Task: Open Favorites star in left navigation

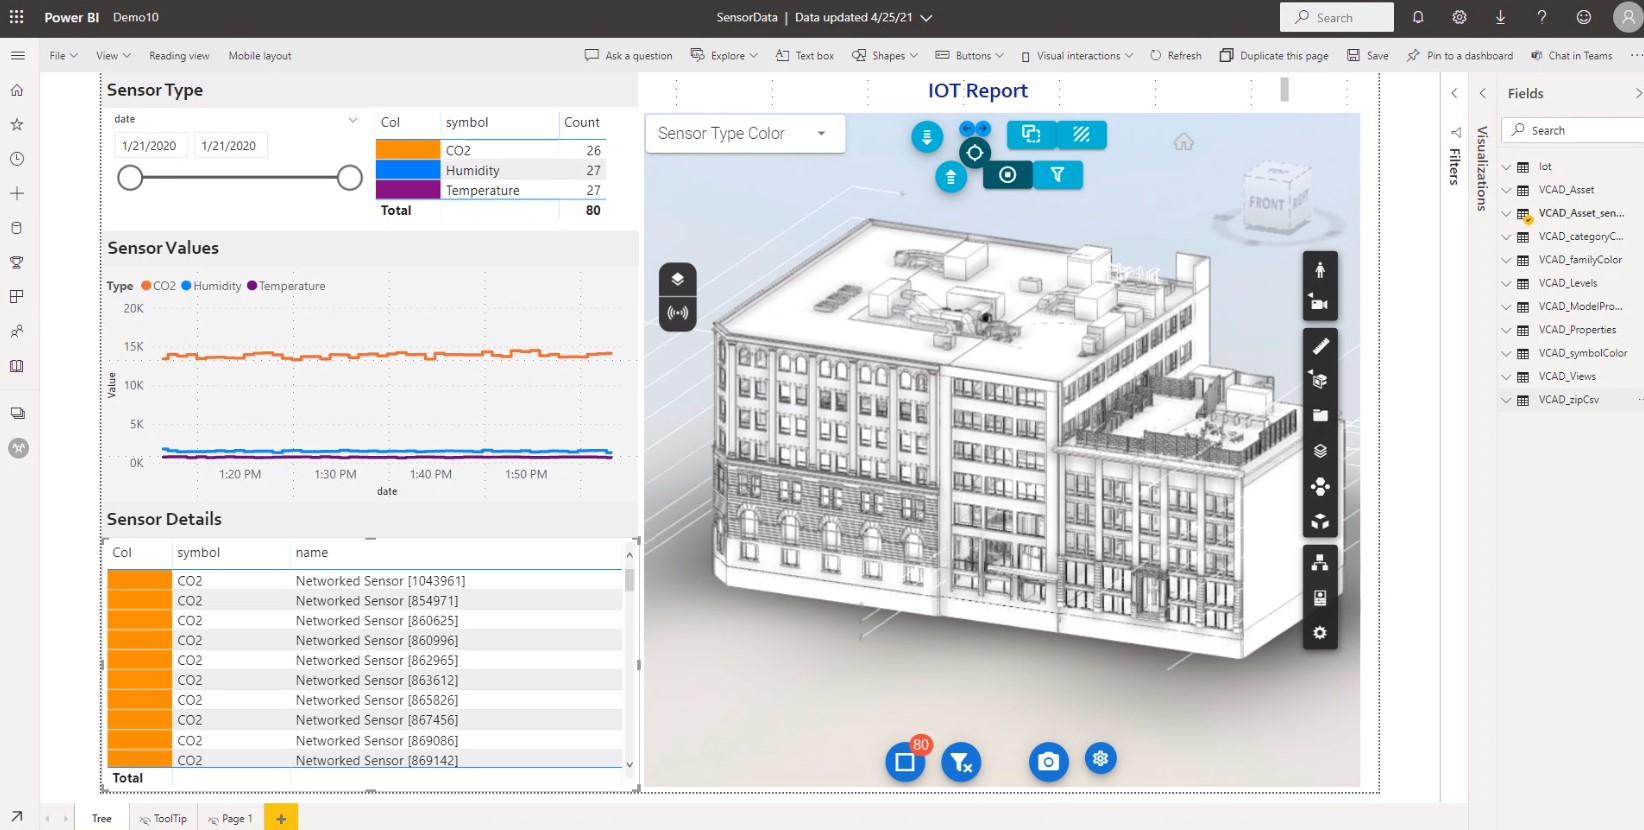Action: [x=17, y=124]
